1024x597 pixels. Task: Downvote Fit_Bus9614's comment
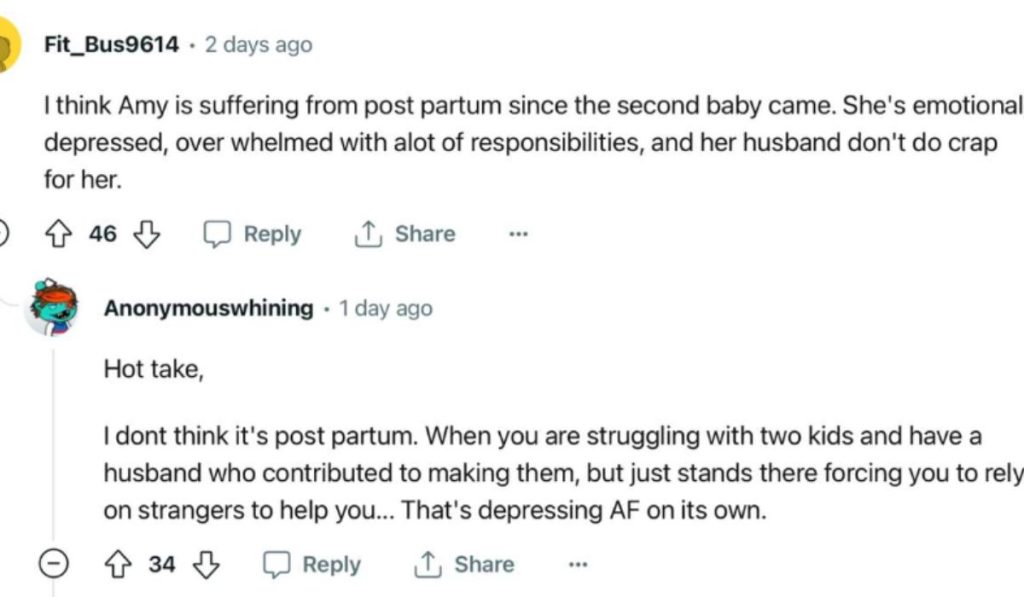pyautogui.click(x=147, y=234)
